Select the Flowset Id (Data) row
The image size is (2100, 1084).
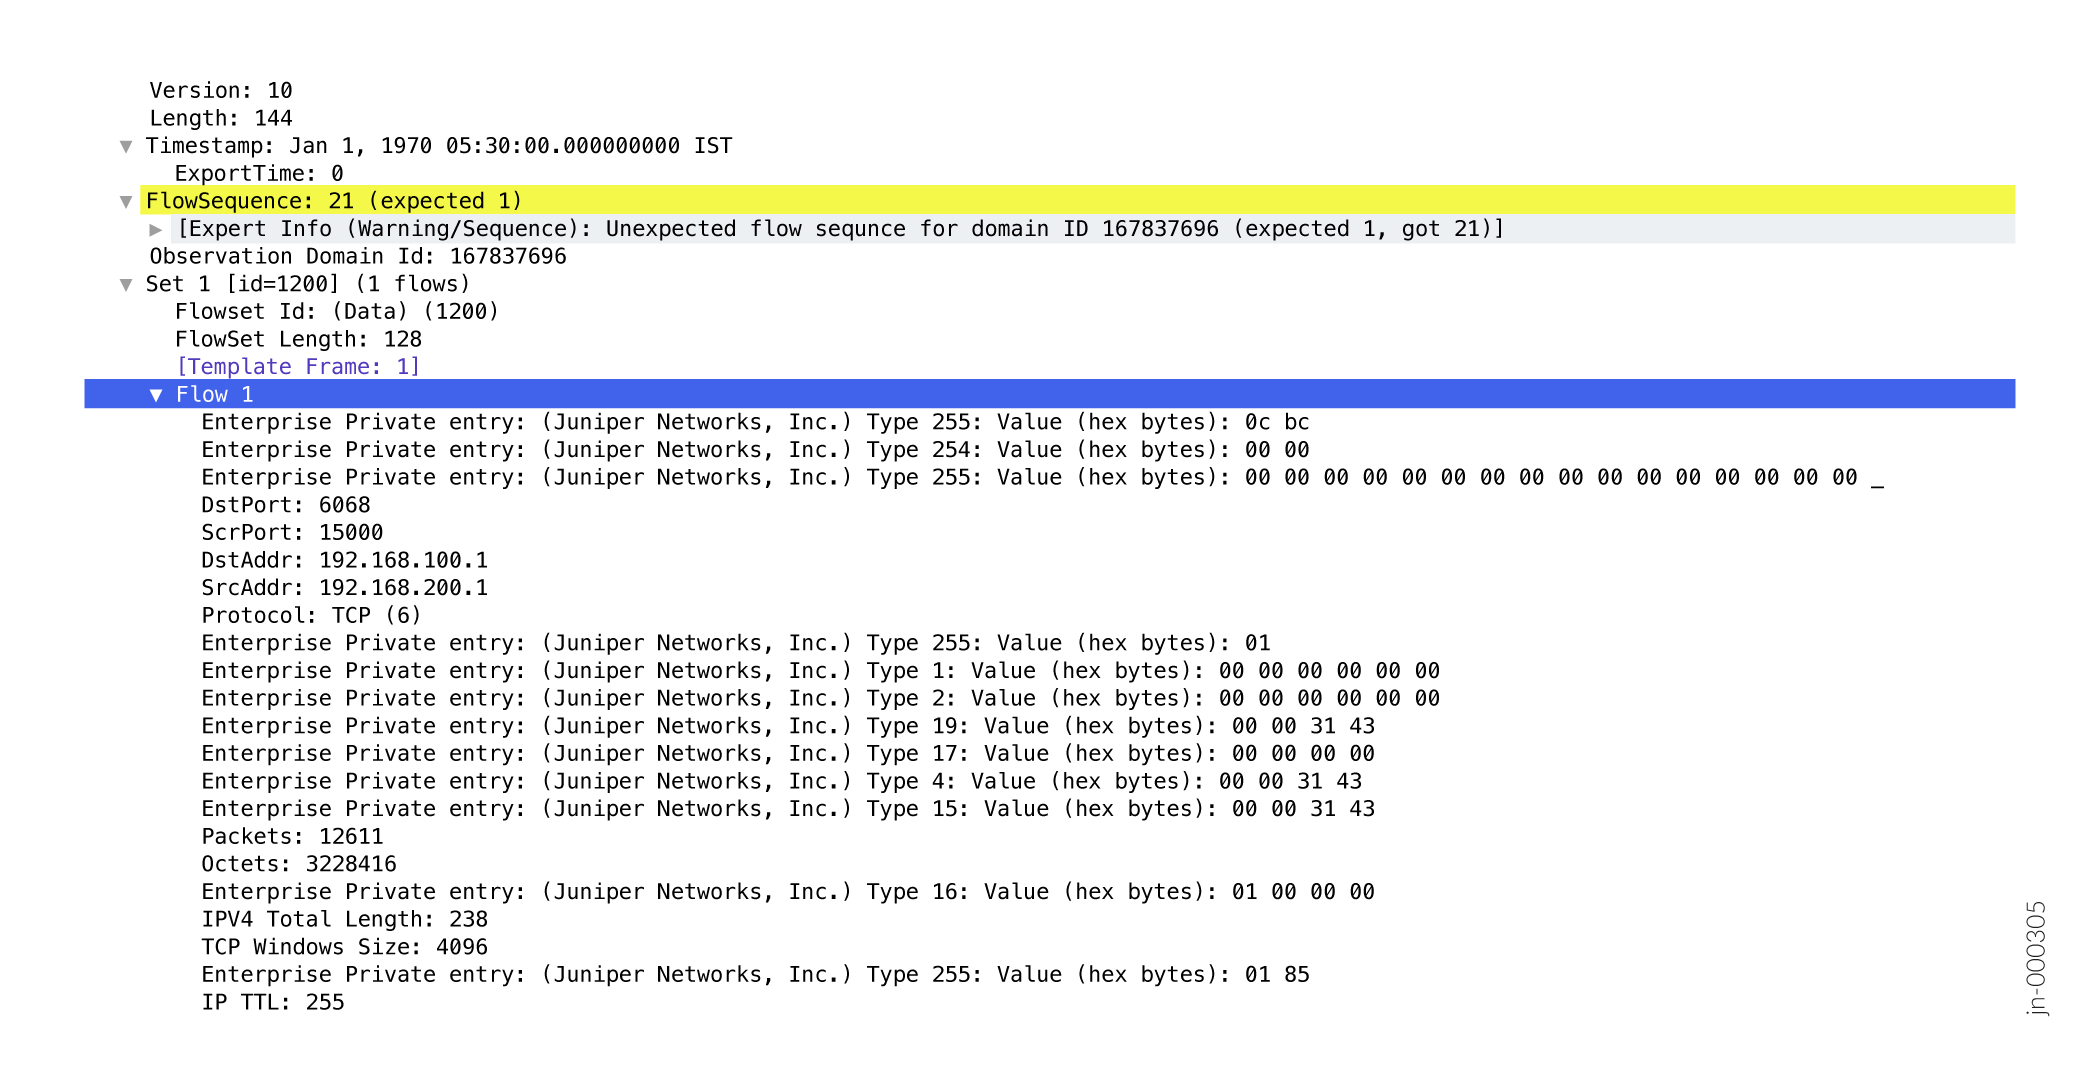[x=337, y=312]
